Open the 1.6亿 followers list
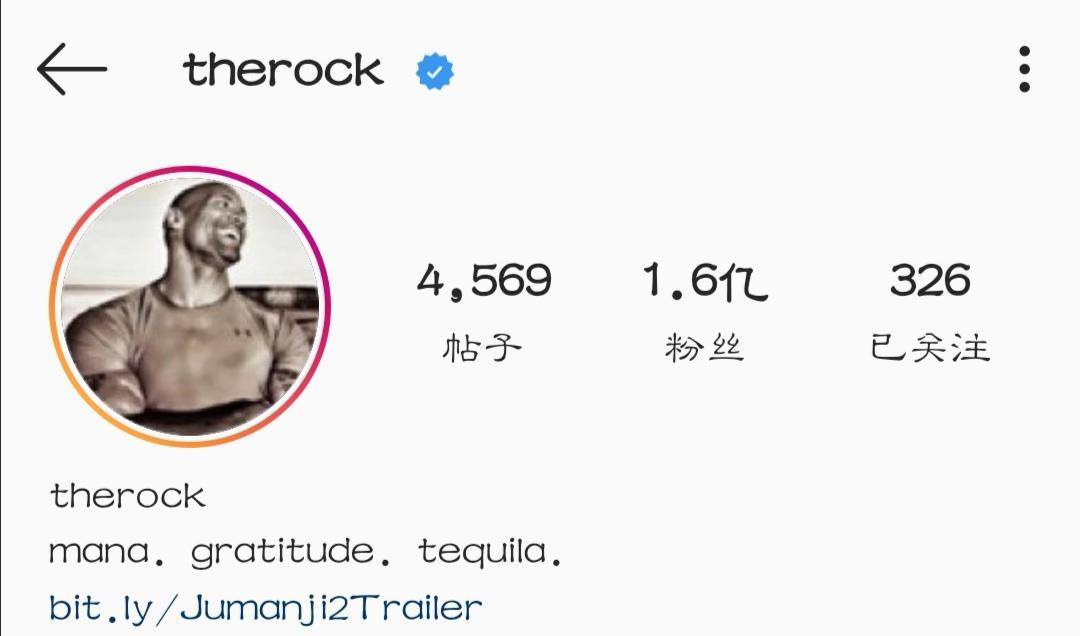The image size is (1080, 636). tap(705, 281)
